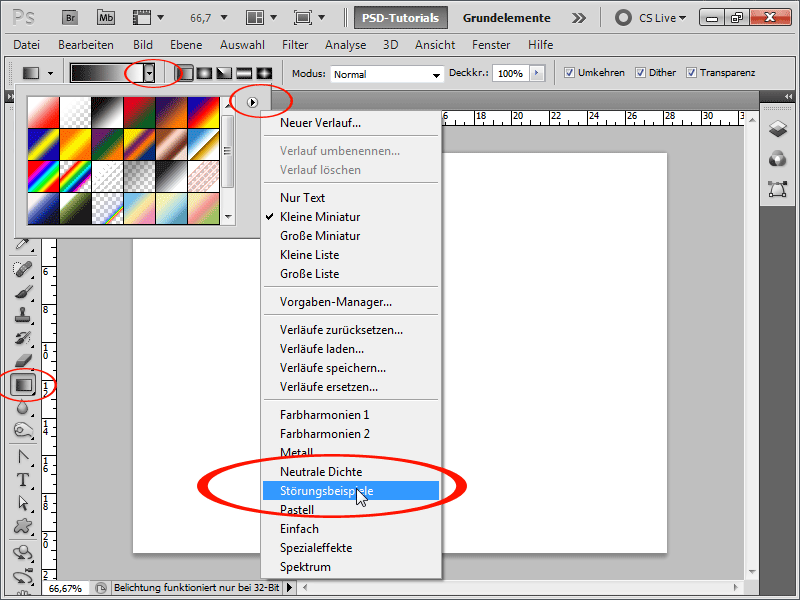Uncheck the Transparenz option
Image resolution: width=800 pixels, height=600 pixels.
[691, 73]
